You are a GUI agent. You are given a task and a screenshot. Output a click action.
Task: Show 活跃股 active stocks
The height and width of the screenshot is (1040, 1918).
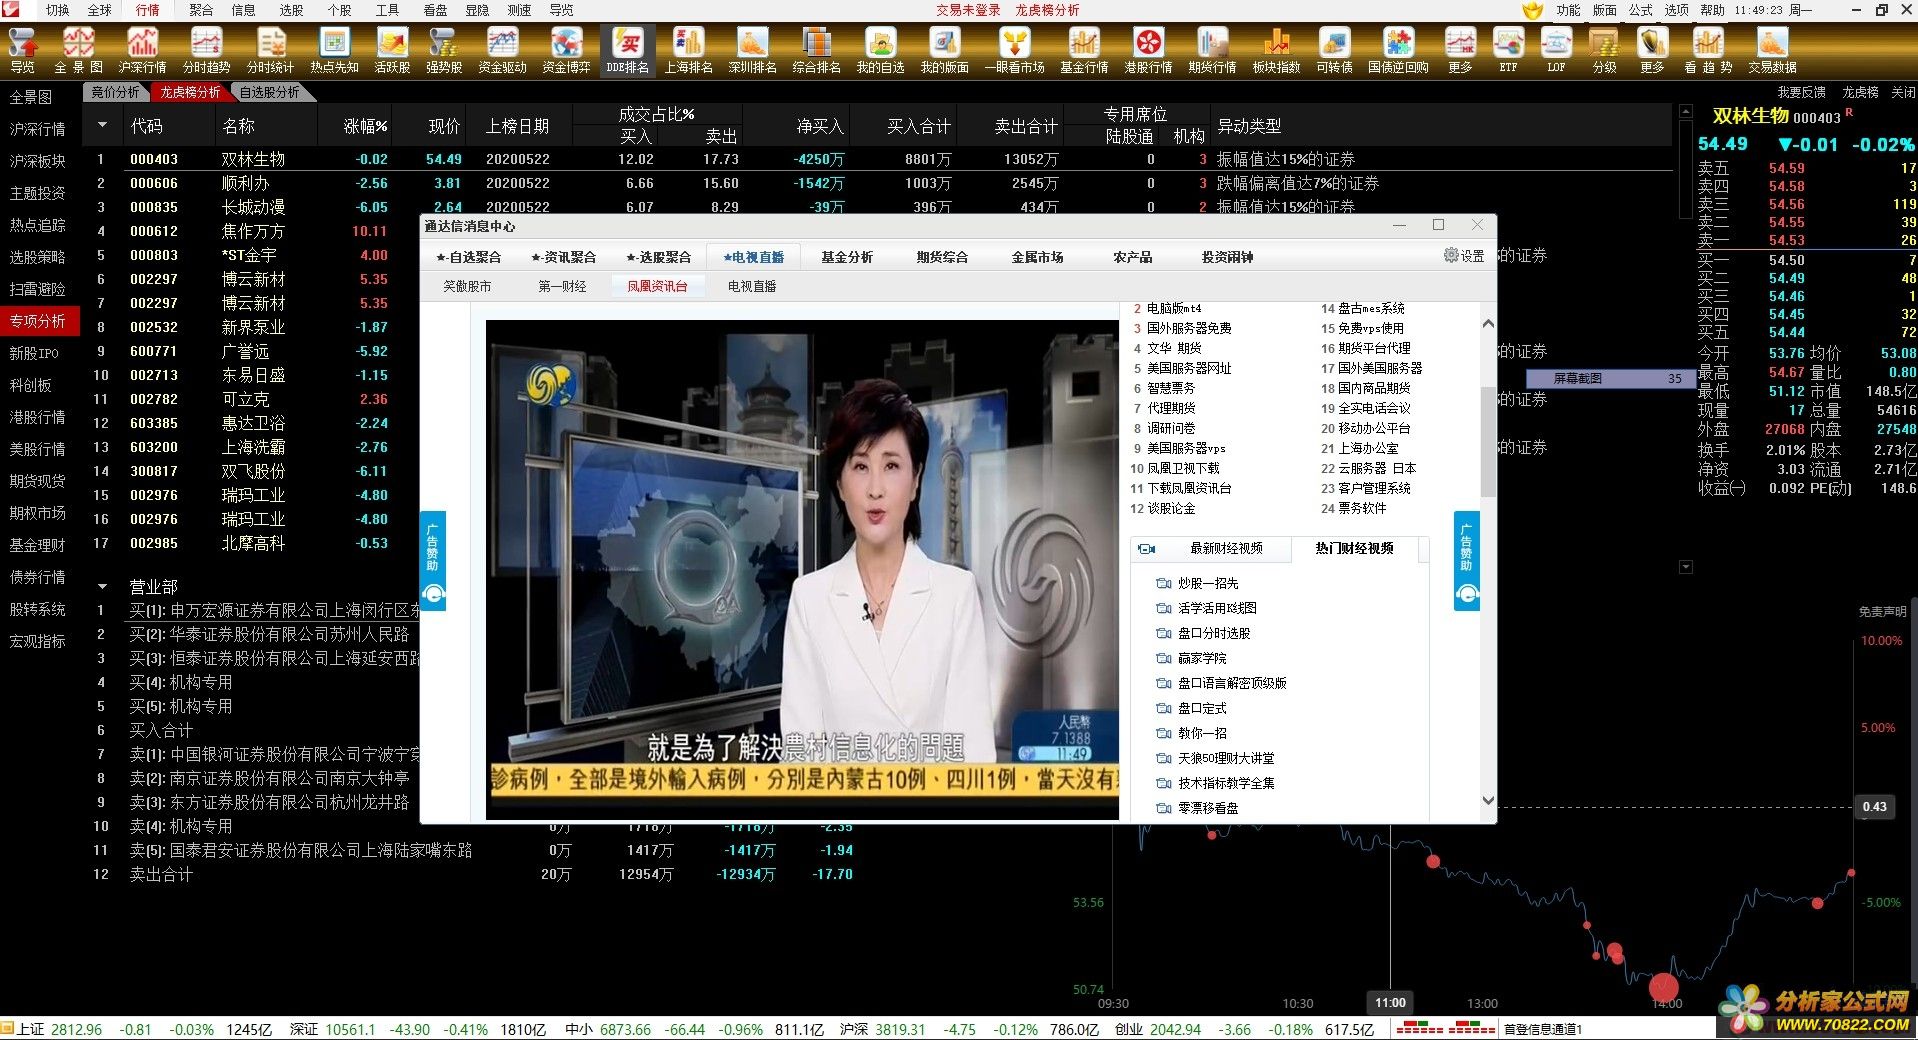pyautogui.click(x=392, y=50)
